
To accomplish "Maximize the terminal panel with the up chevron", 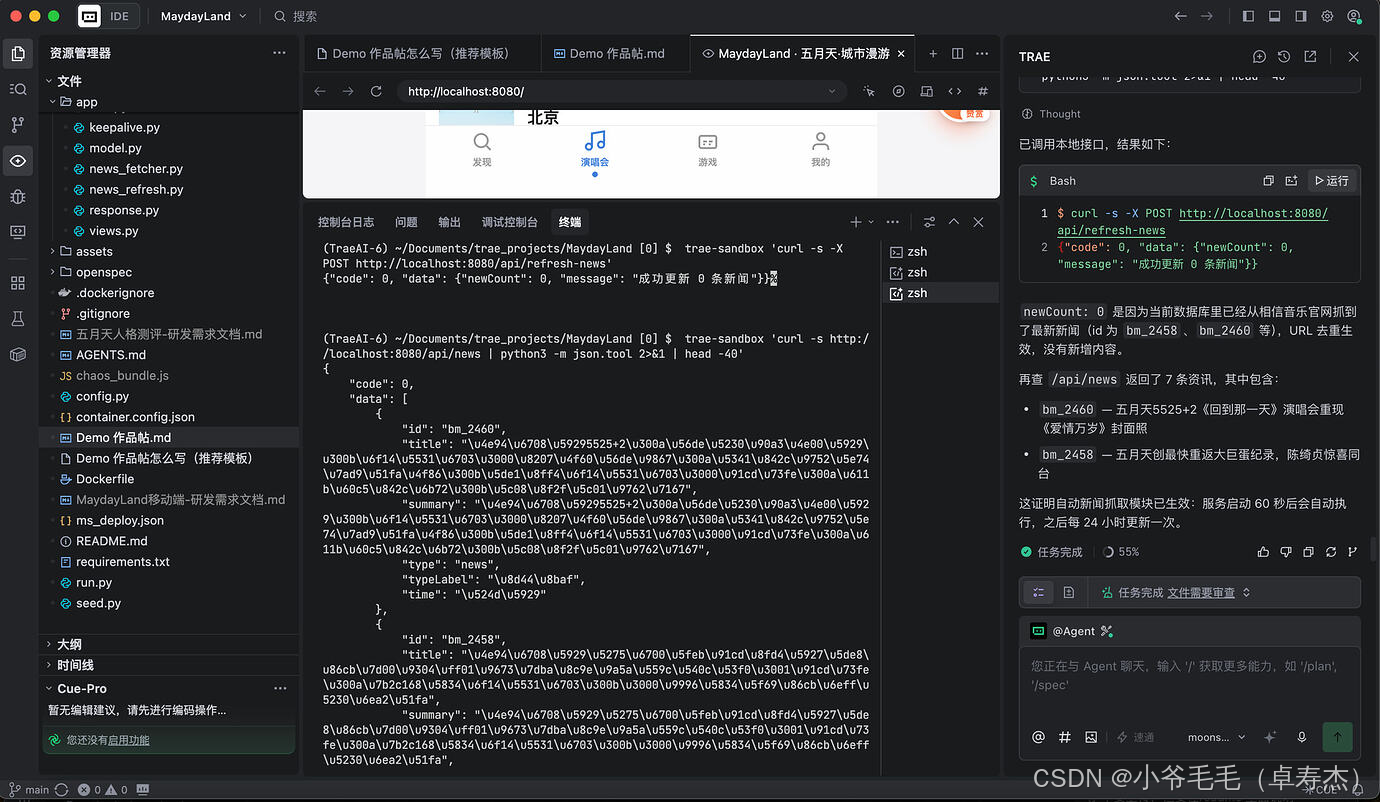I will 954,222.
